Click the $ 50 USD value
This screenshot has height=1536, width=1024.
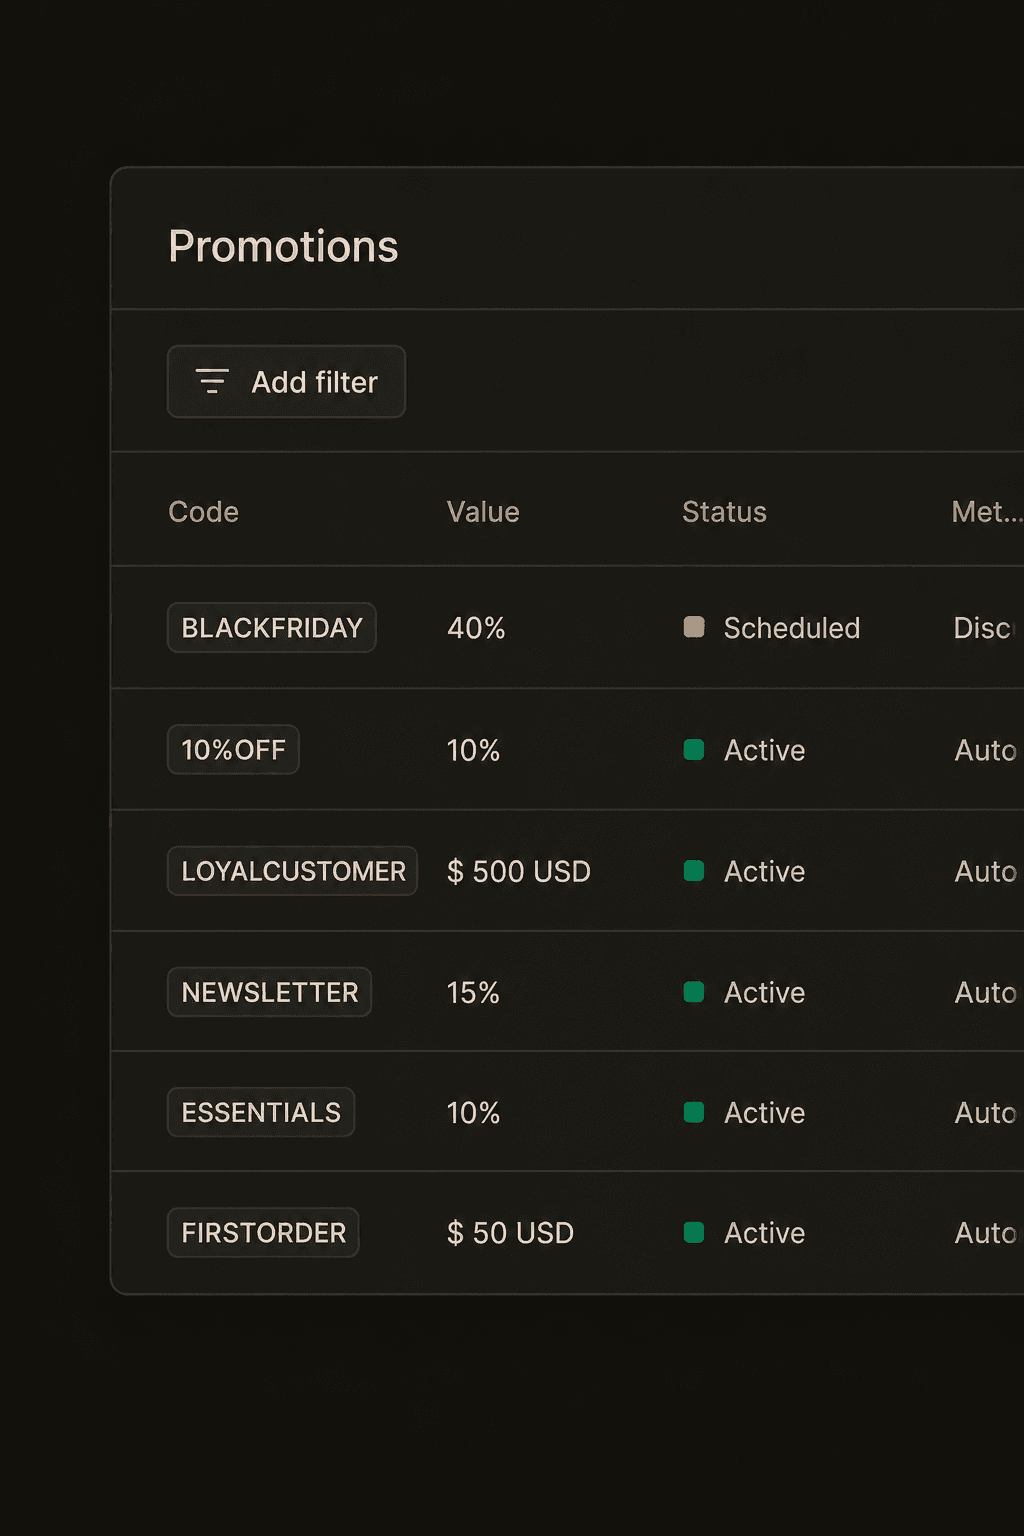[x=511, y=1233]
